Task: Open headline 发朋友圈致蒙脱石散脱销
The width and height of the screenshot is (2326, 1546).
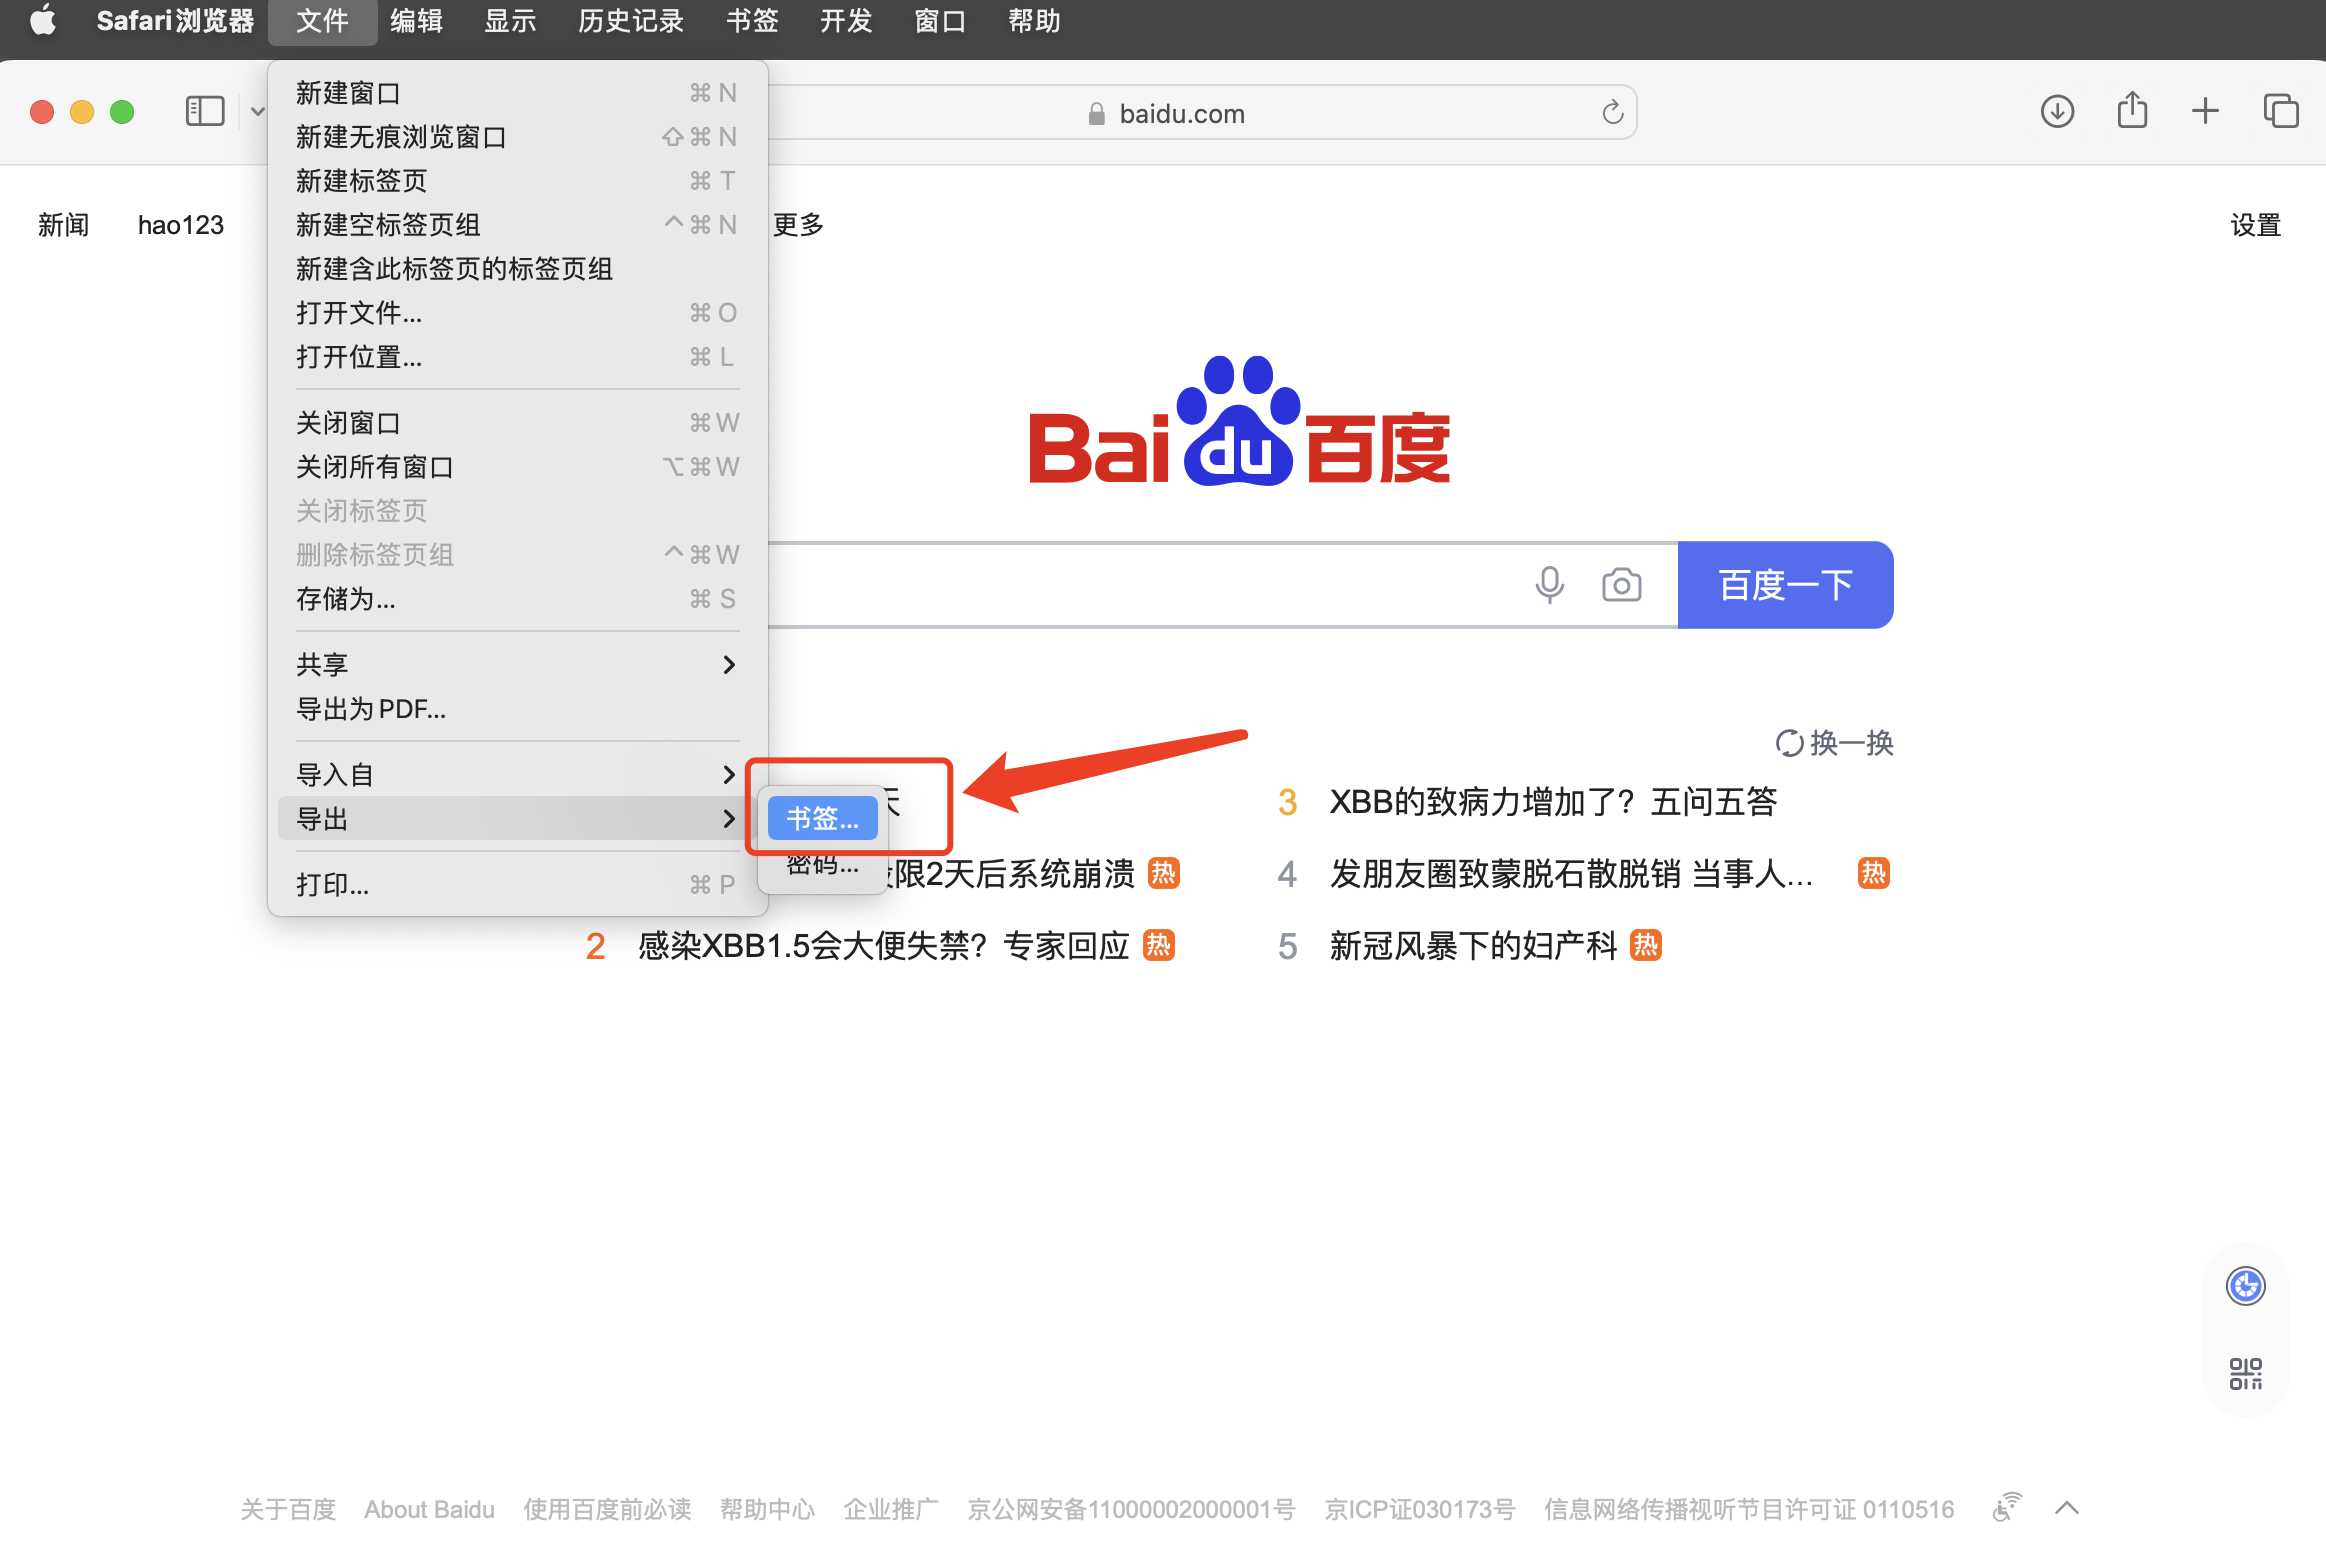Action: pyautogui.click(x=1570, y=874)
